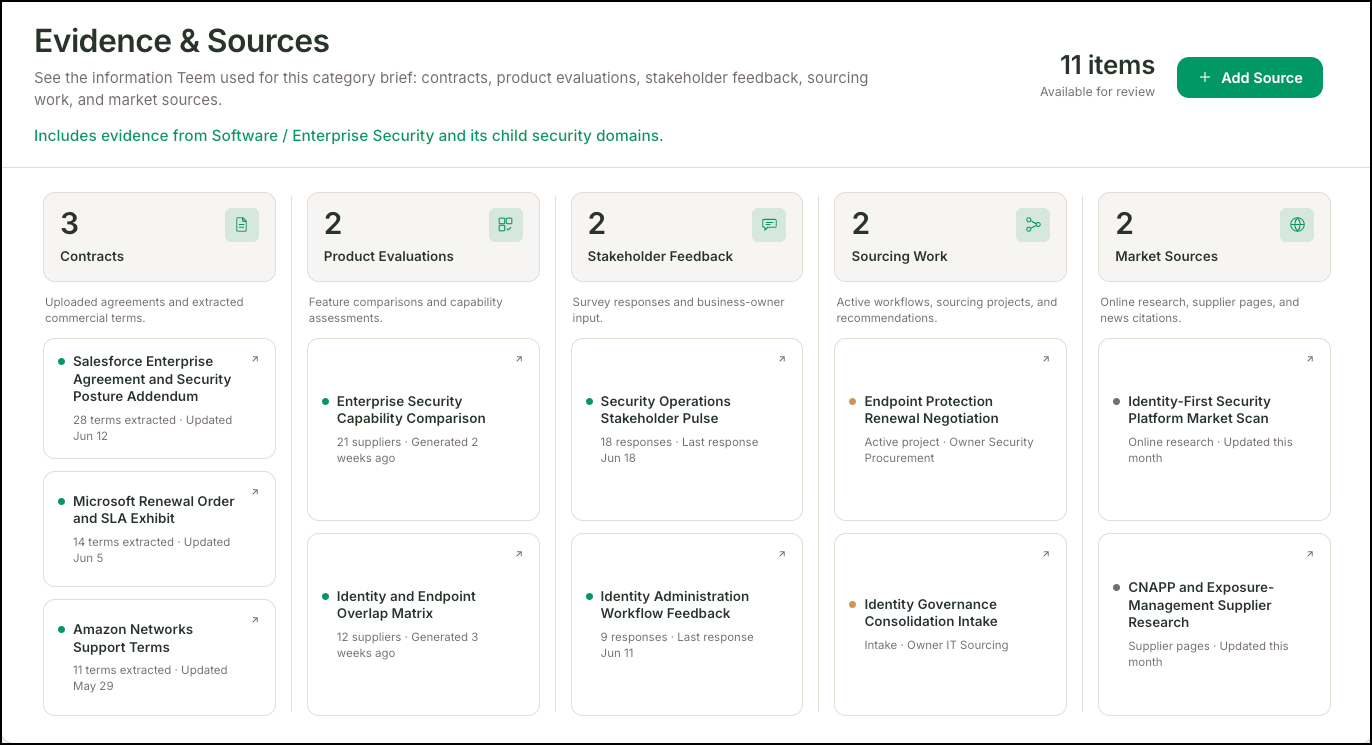Click the Add Source button
1372x745 pixels.
tap(1249, 77)
